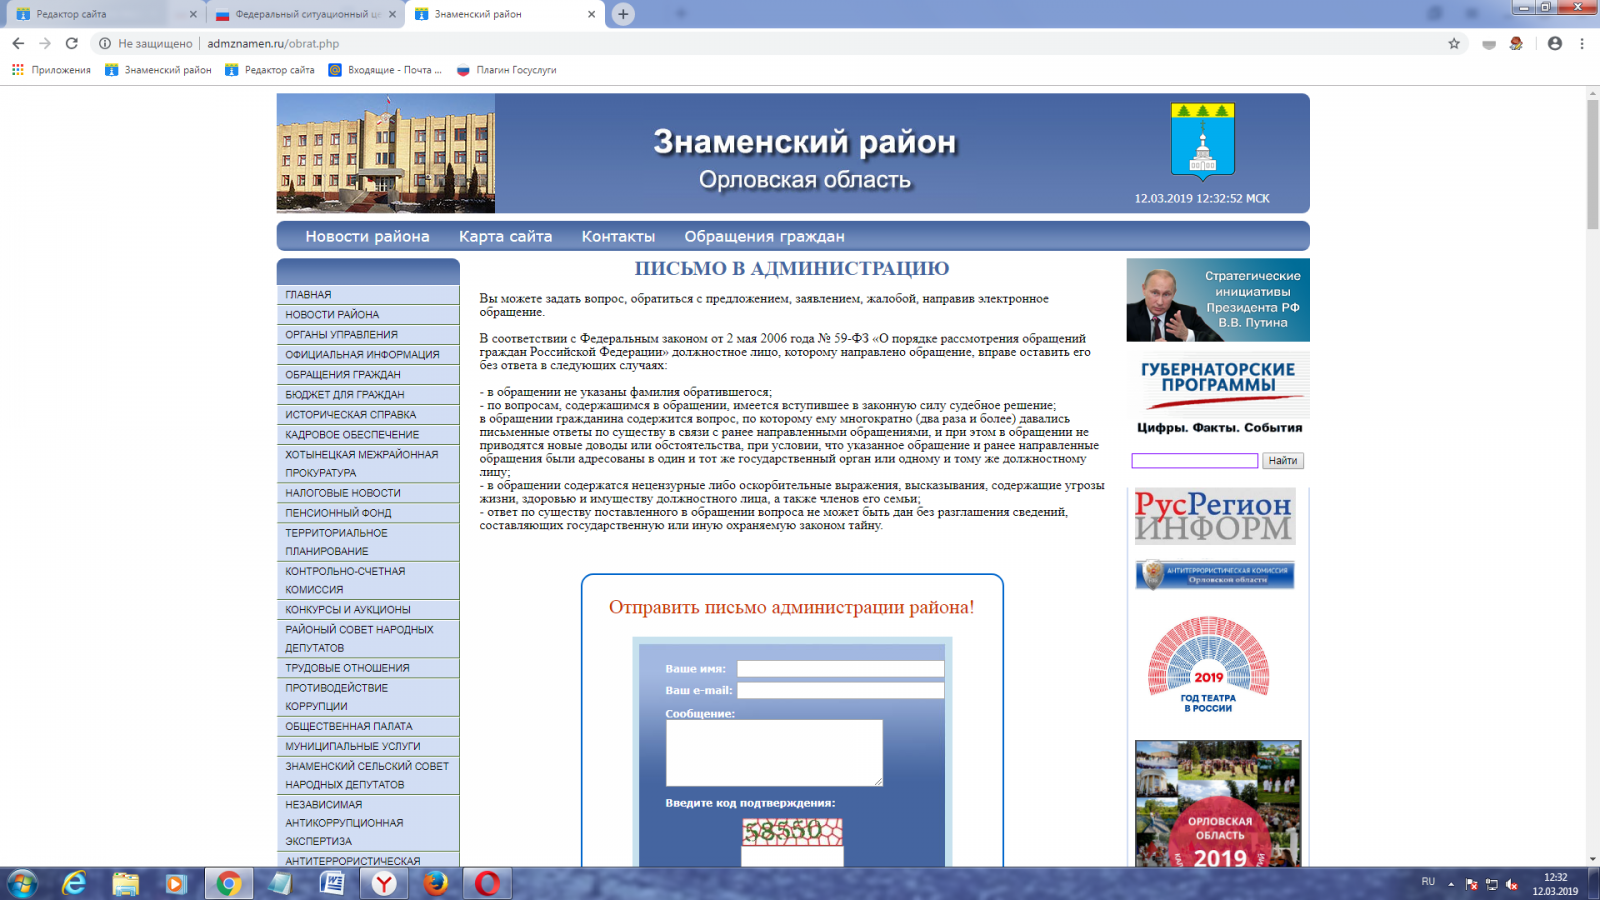
Task: Select ТРУДОВЫЕ ОТНОШЕНИЯ in the sidebar
Action: point(368,668)
